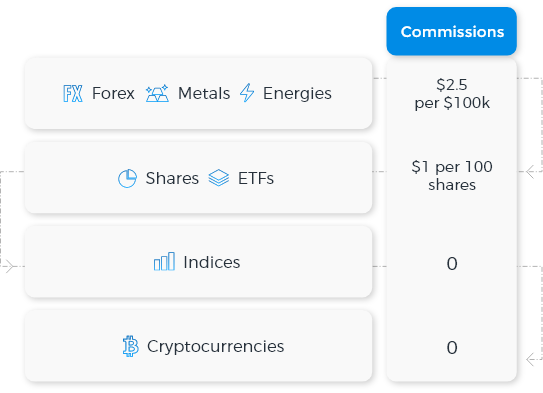Select the Metals label
Screen dimensions: 543x393
pyautogui.click(x=204, y=93)
